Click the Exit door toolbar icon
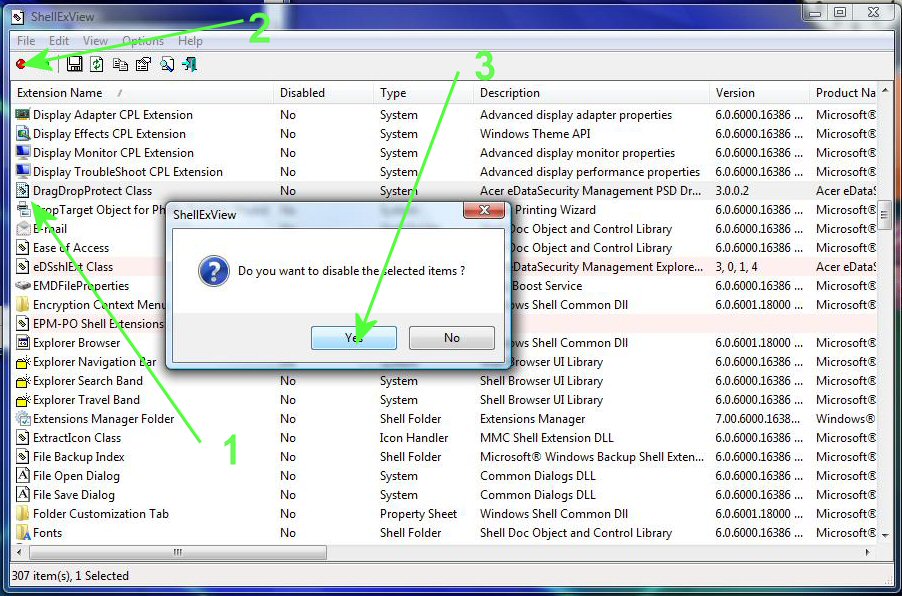Viewport: 902px width, 596px height. 189,64
